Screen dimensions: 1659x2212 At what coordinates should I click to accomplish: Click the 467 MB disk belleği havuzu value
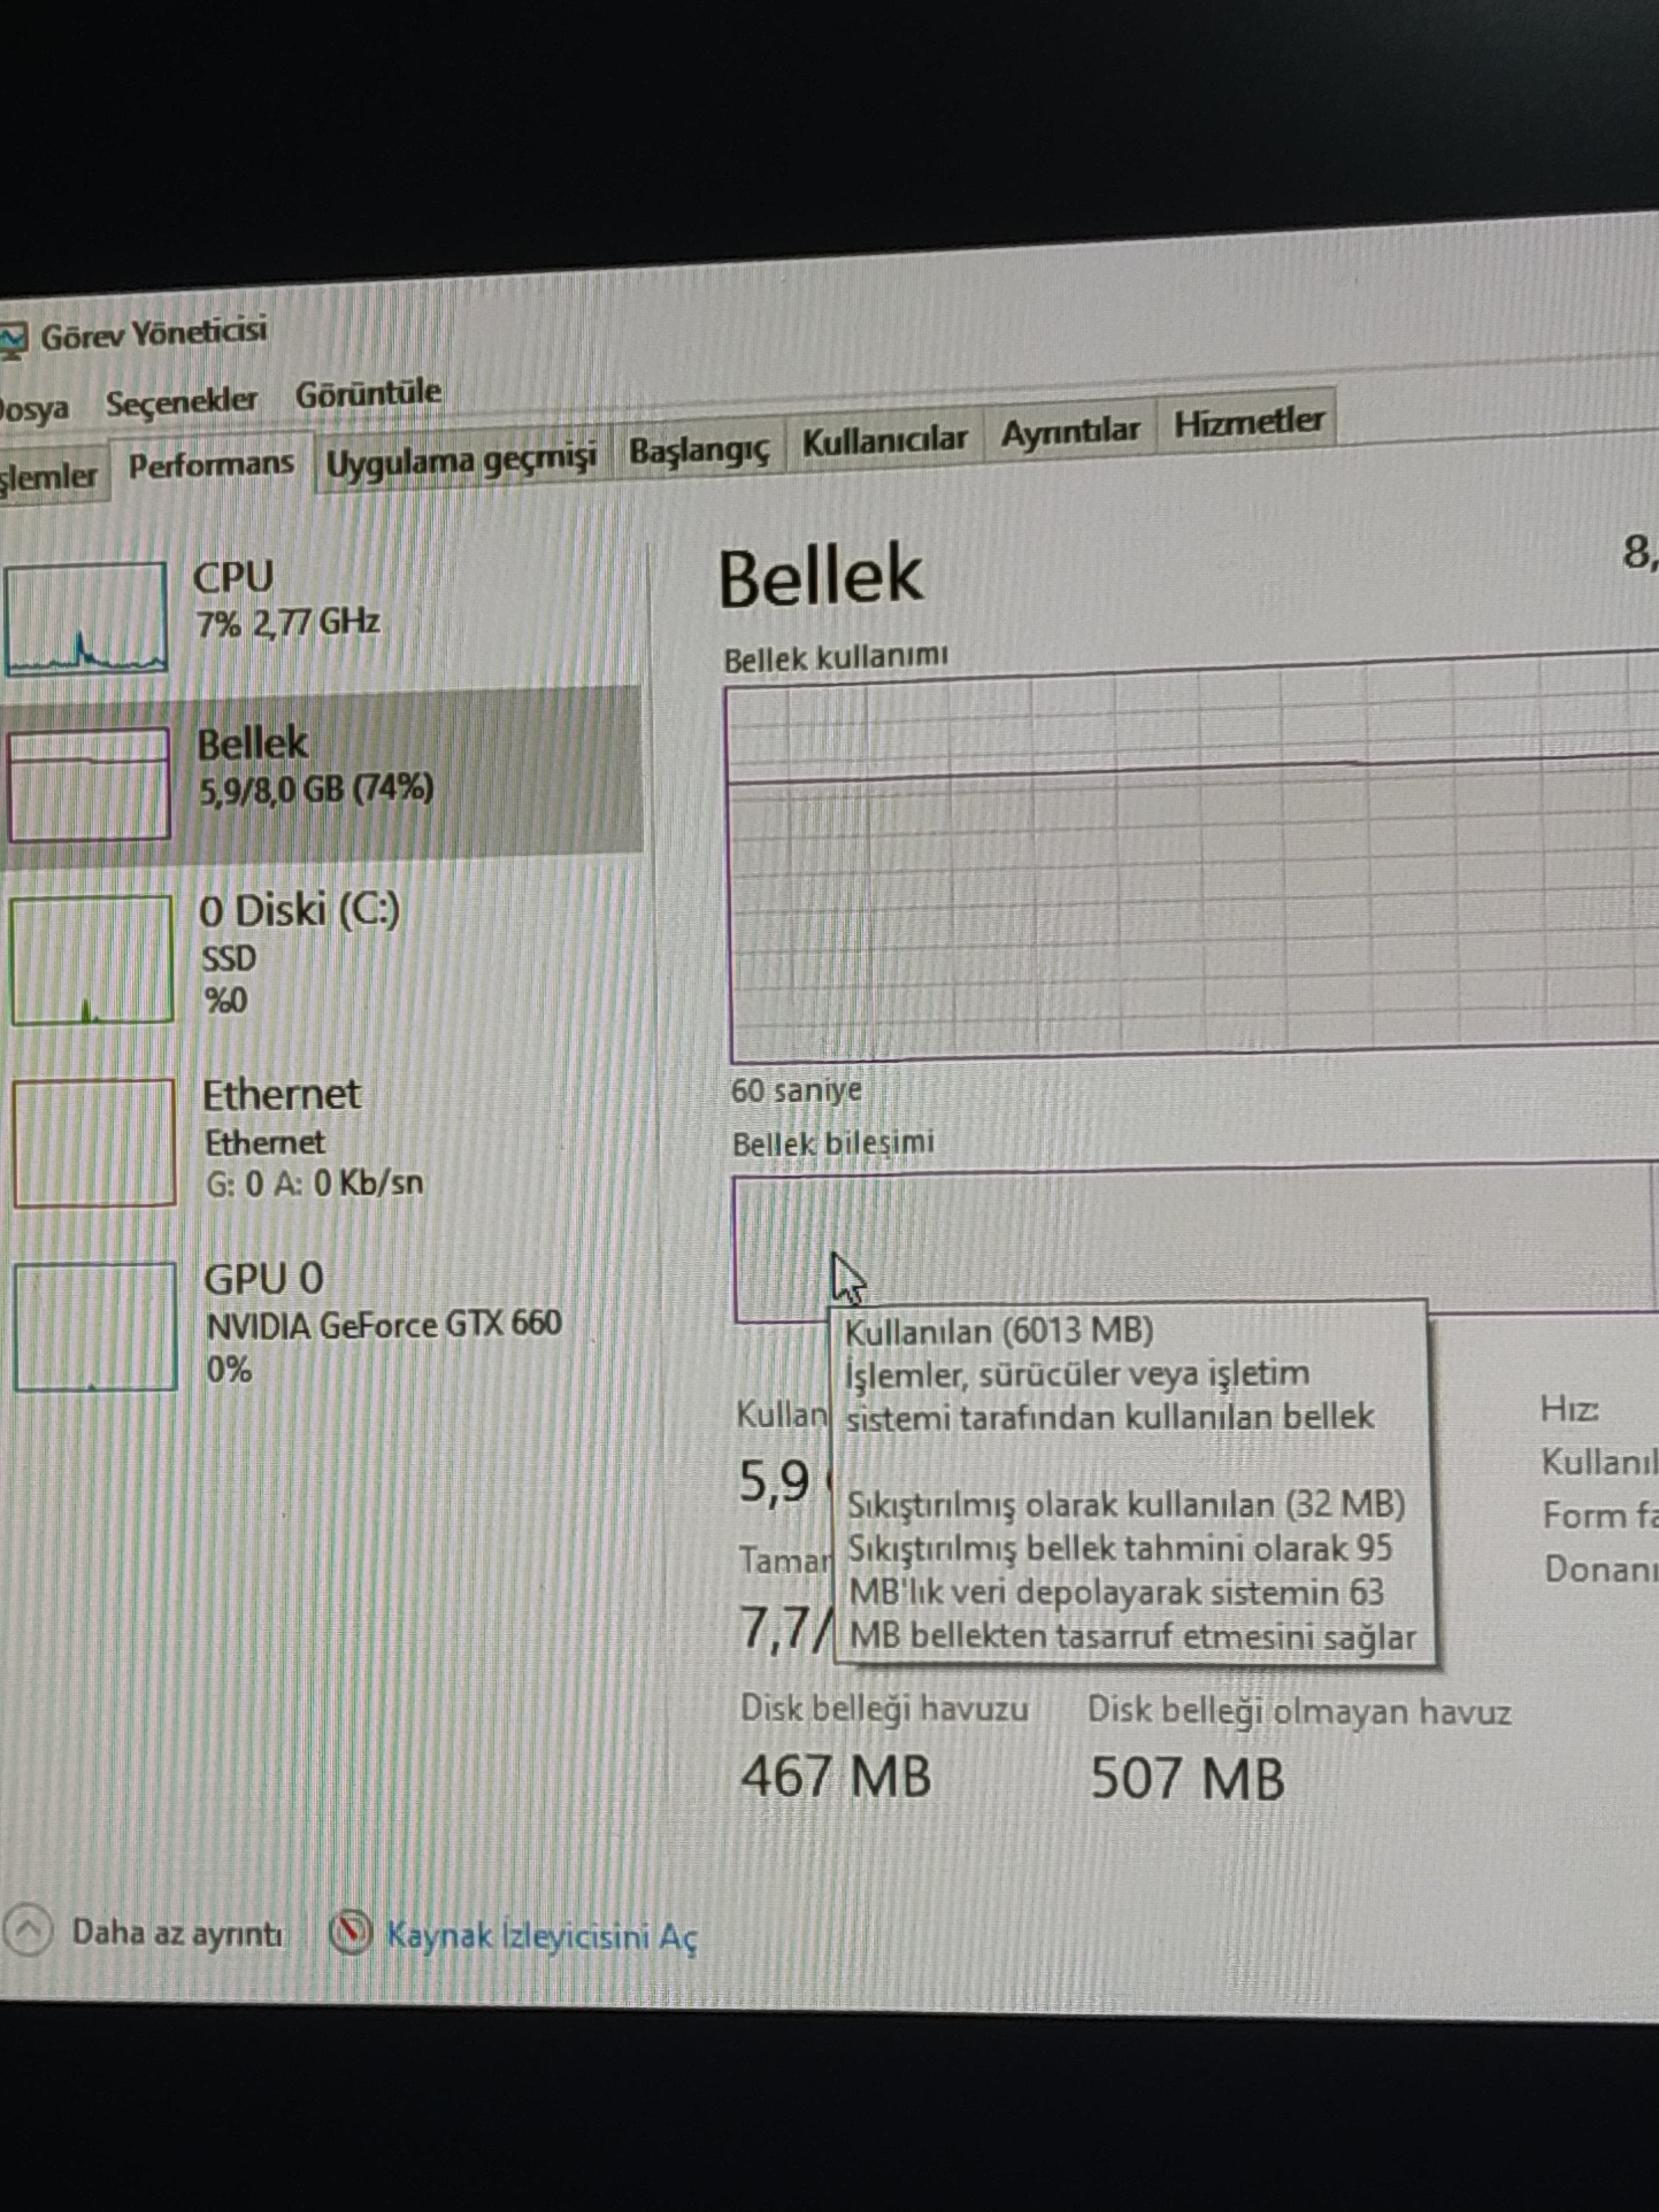coord(836,1777)
